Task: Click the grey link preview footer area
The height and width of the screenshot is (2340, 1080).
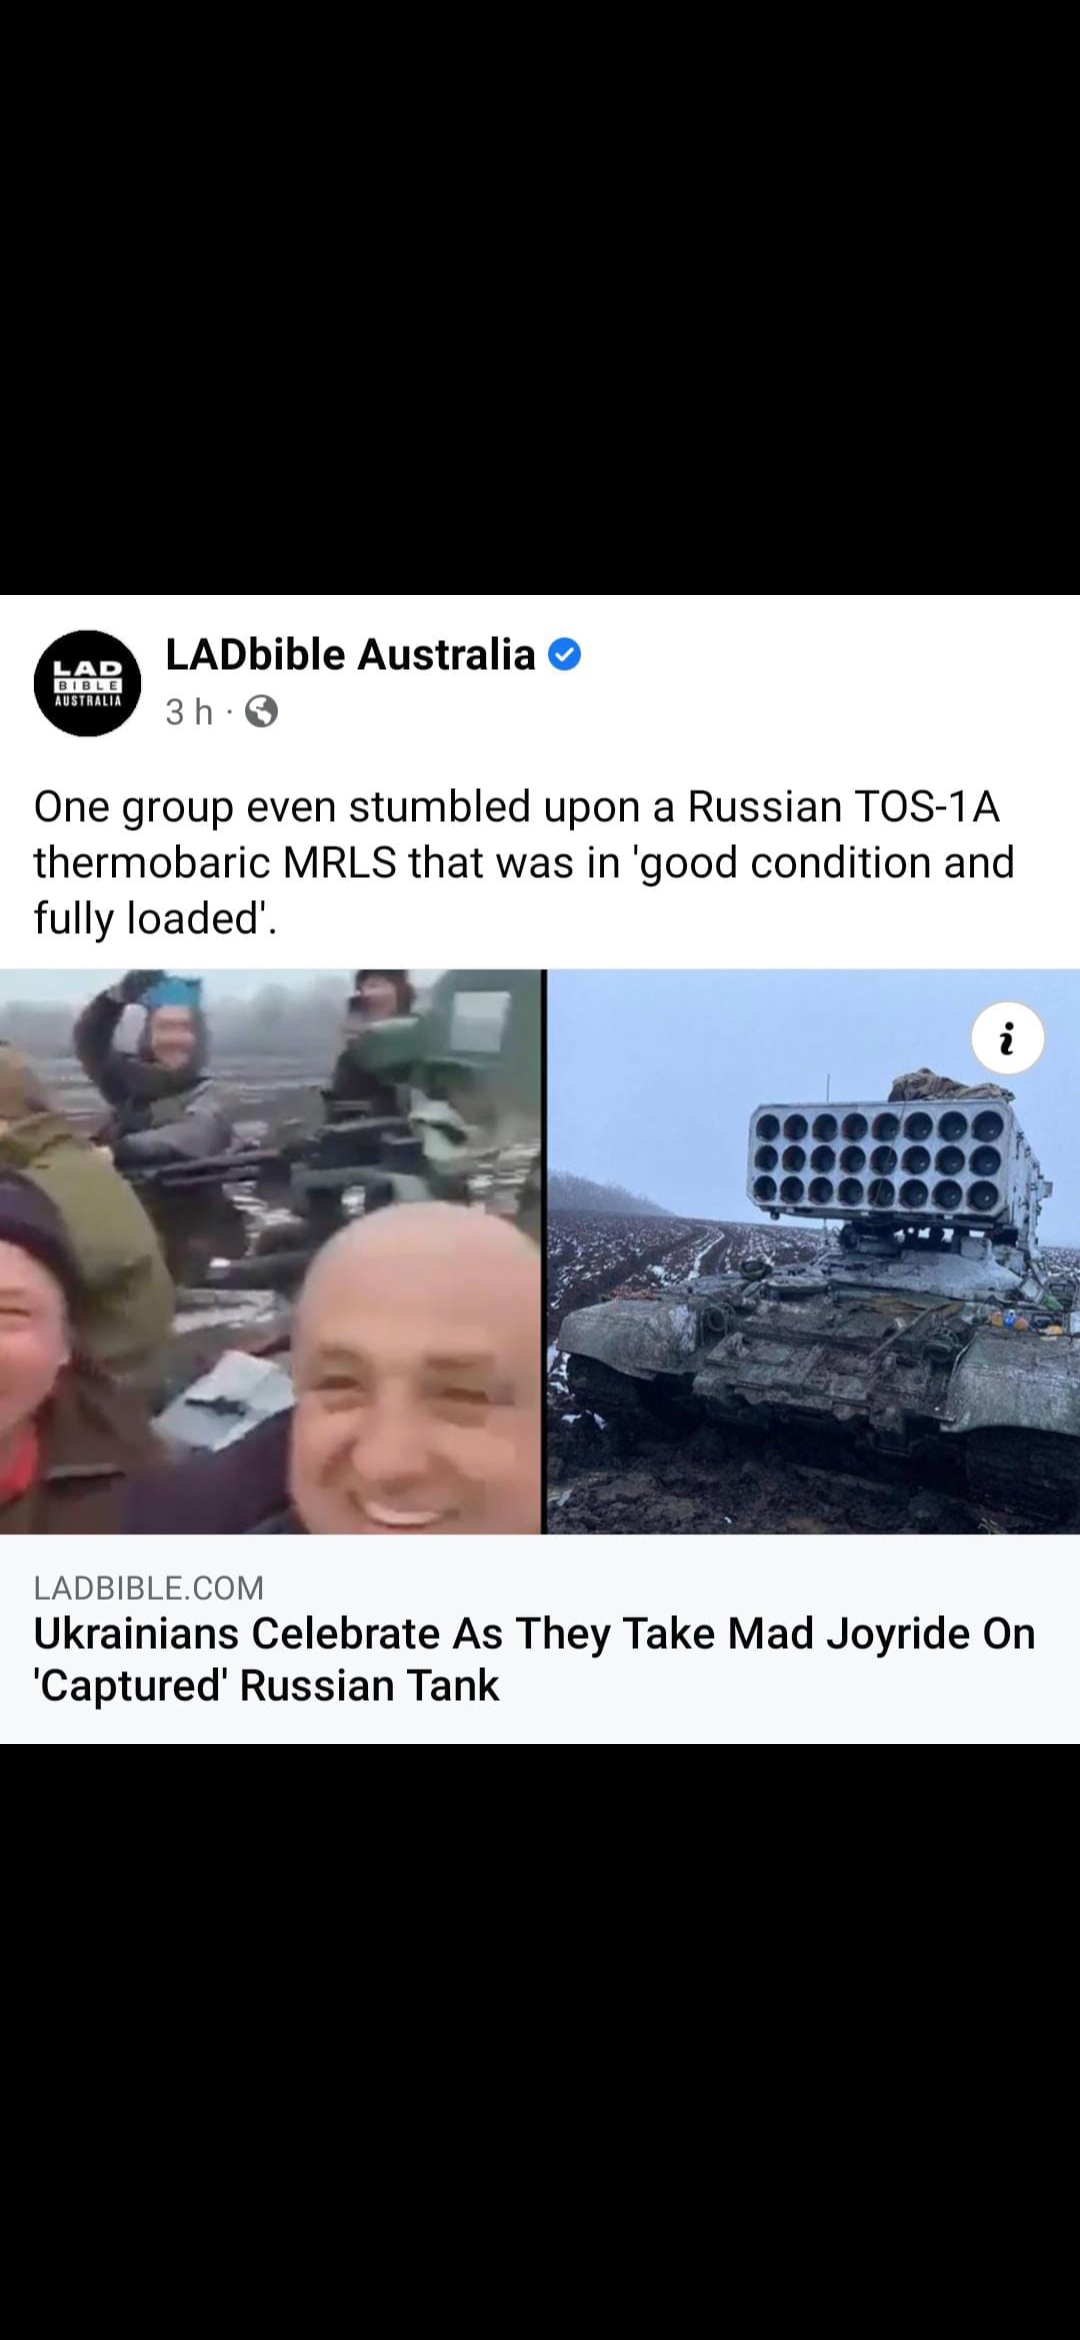Action: [540, 1639]
